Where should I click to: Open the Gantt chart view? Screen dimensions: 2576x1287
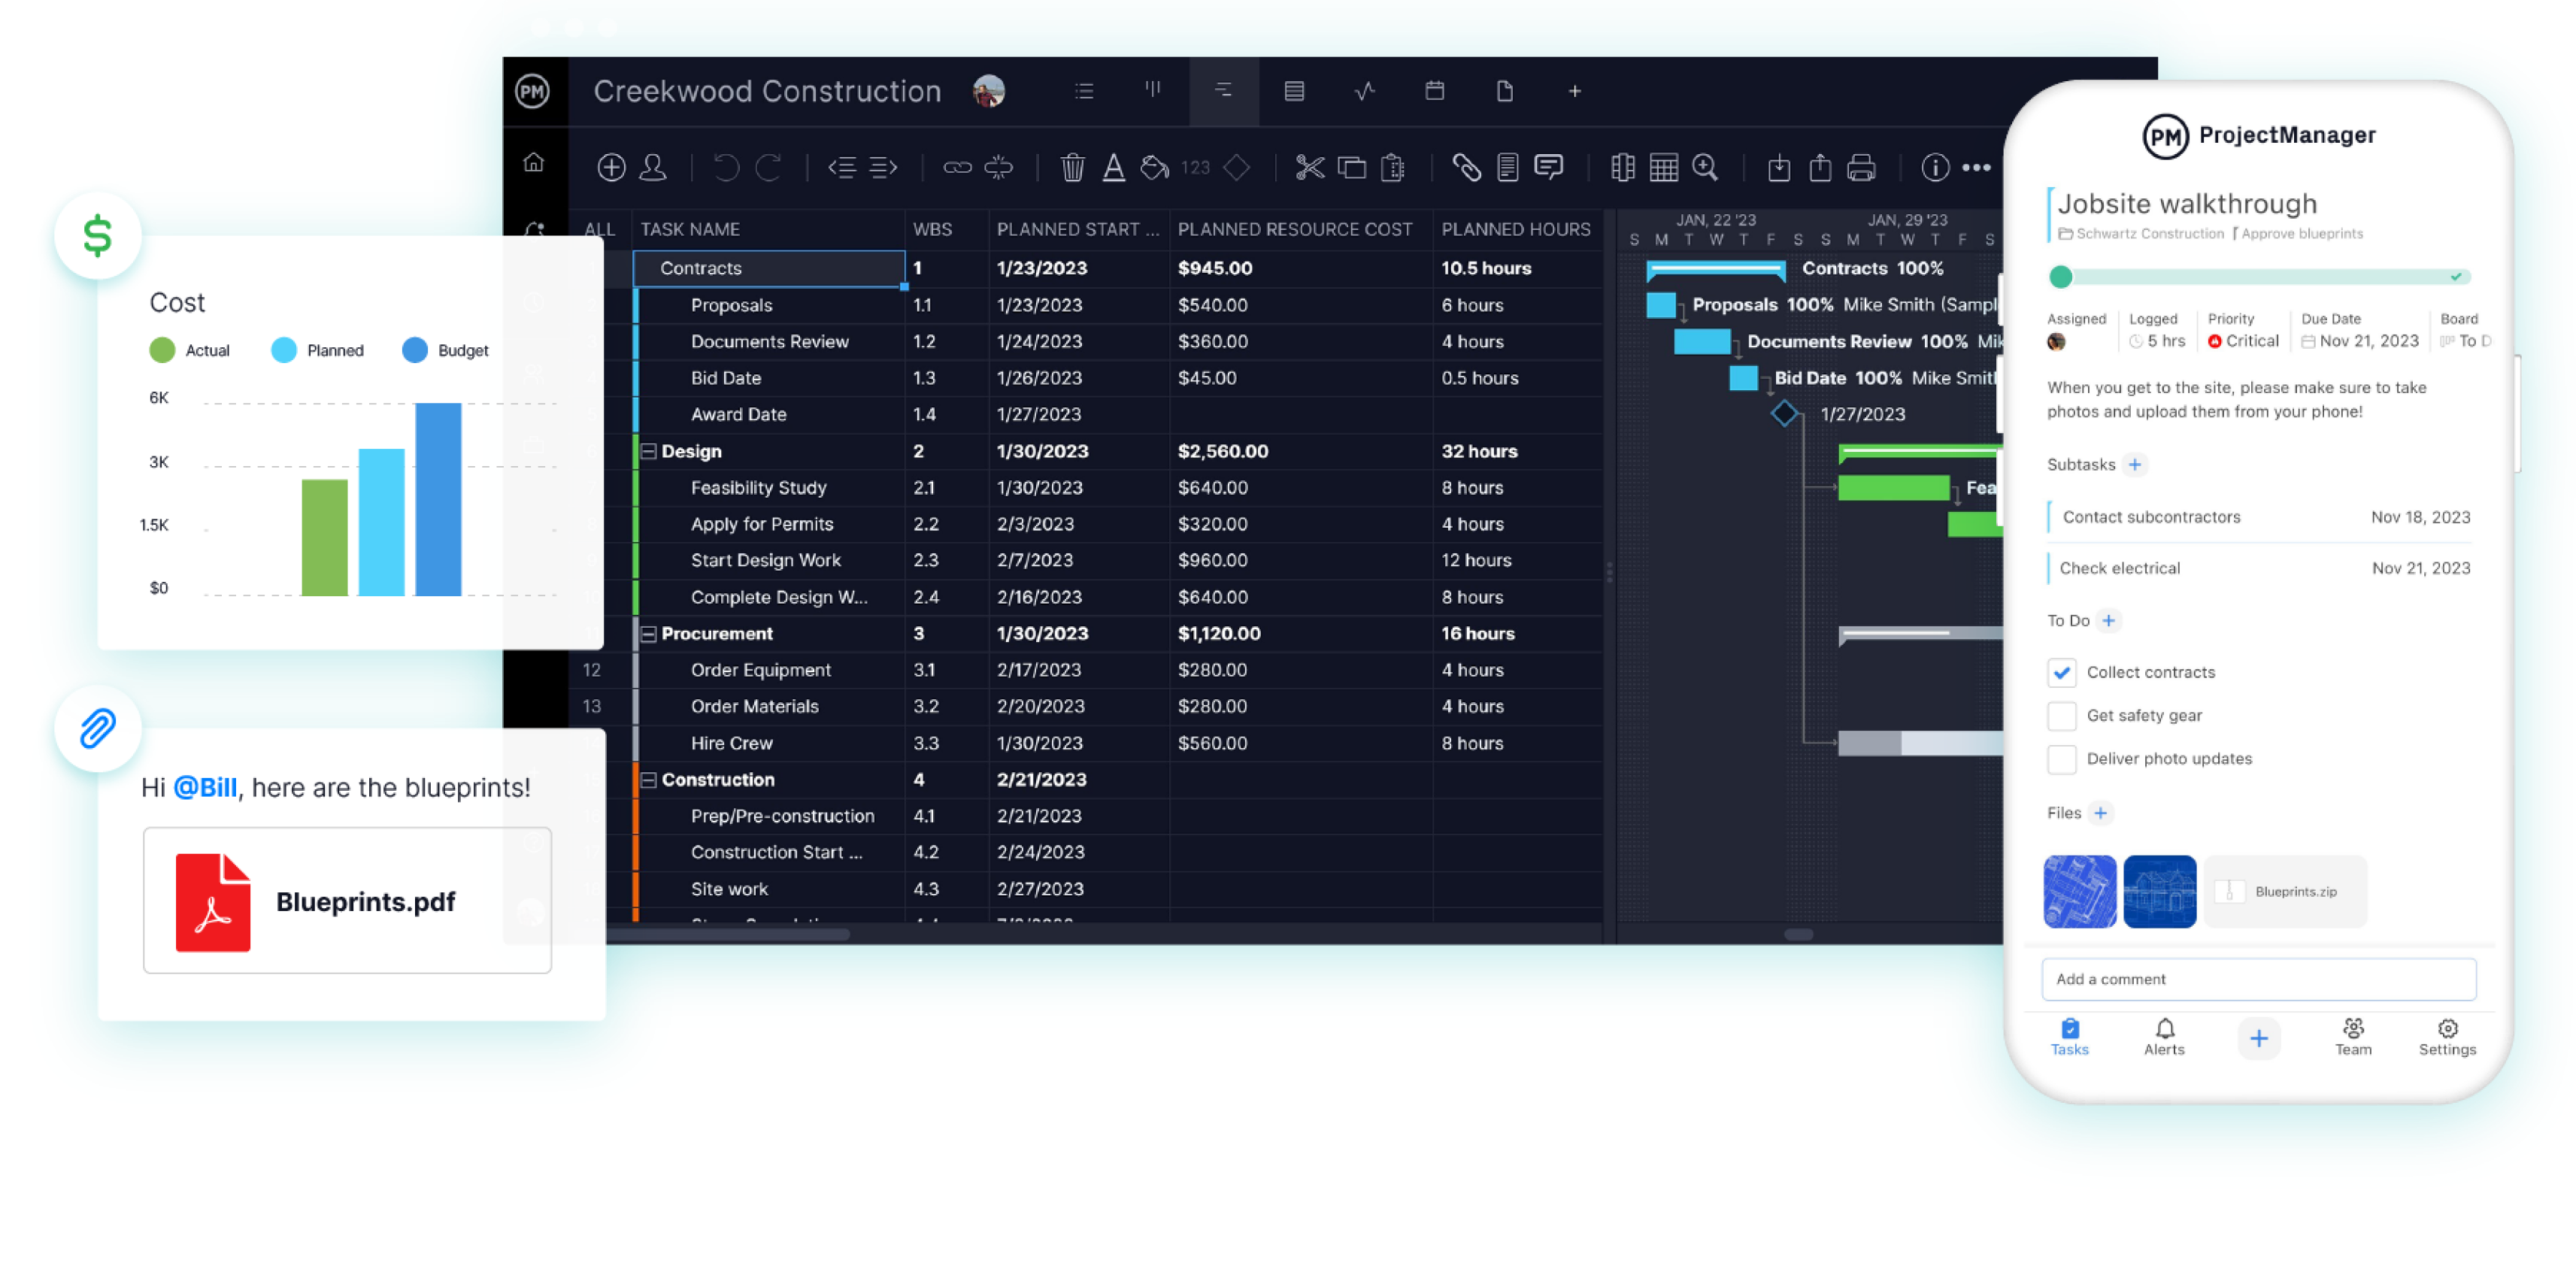point(1223,91)
